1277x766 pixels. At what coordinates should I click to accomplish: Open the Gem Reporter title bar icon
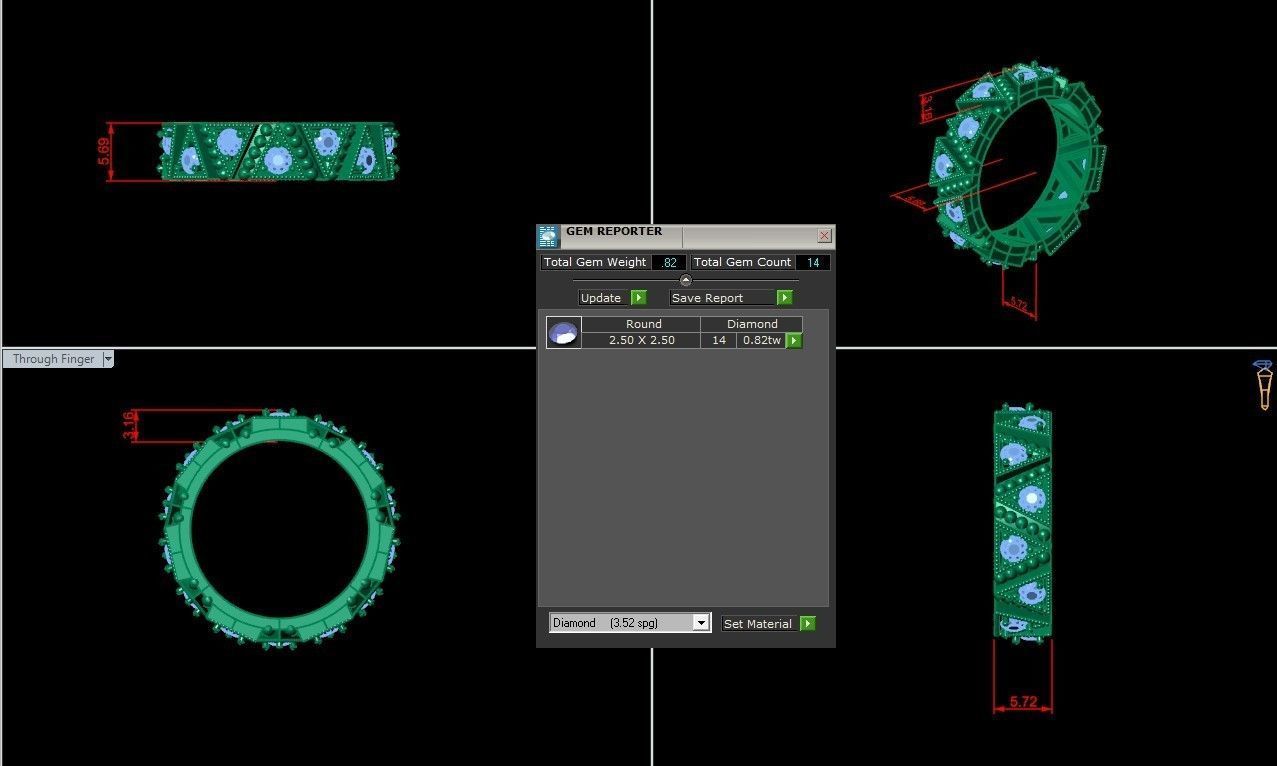[x=547, y=236]
